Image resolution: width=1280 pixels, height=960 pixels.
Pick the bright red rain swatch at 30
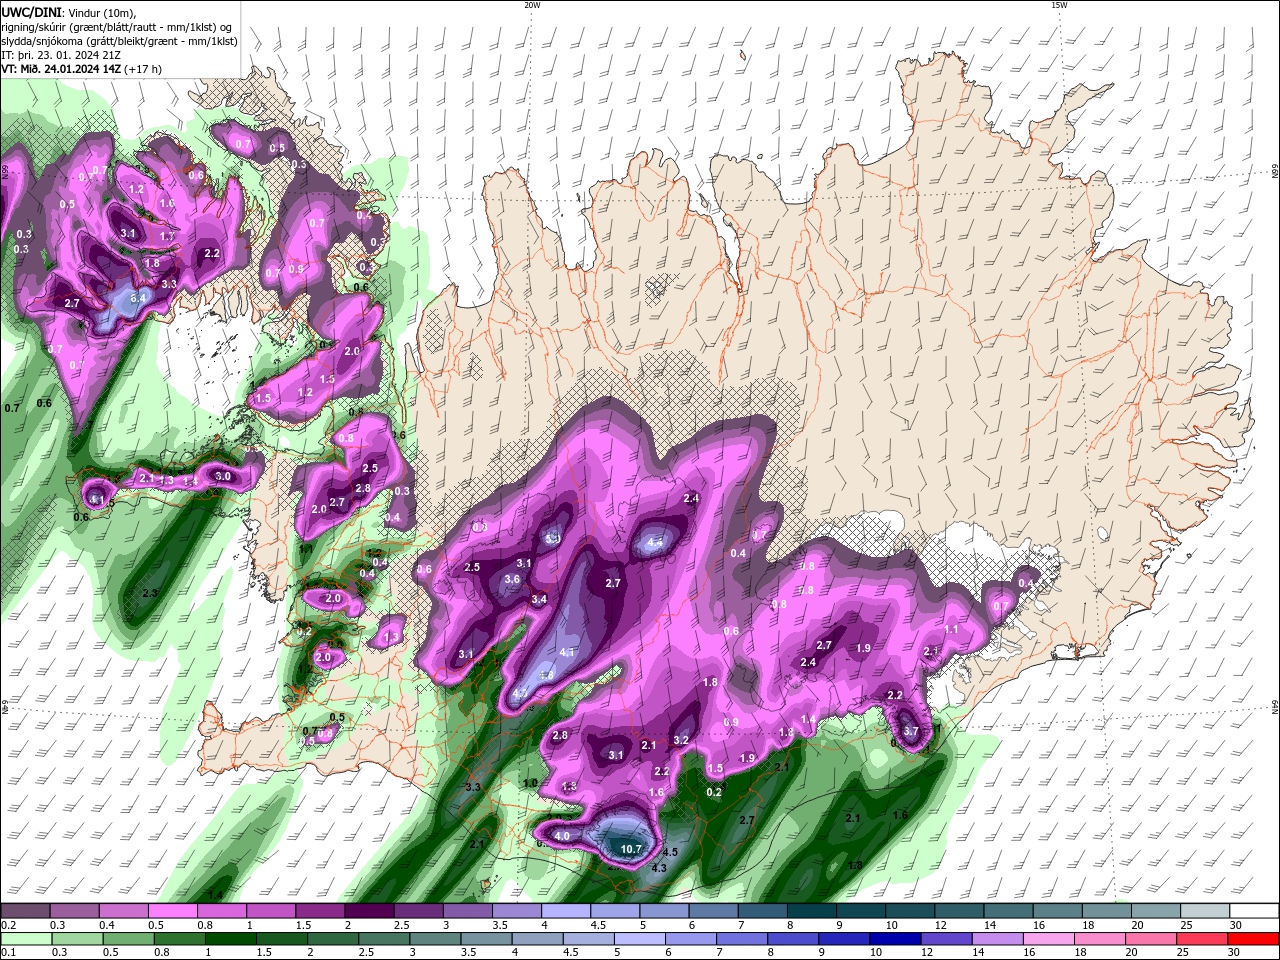1253,939
